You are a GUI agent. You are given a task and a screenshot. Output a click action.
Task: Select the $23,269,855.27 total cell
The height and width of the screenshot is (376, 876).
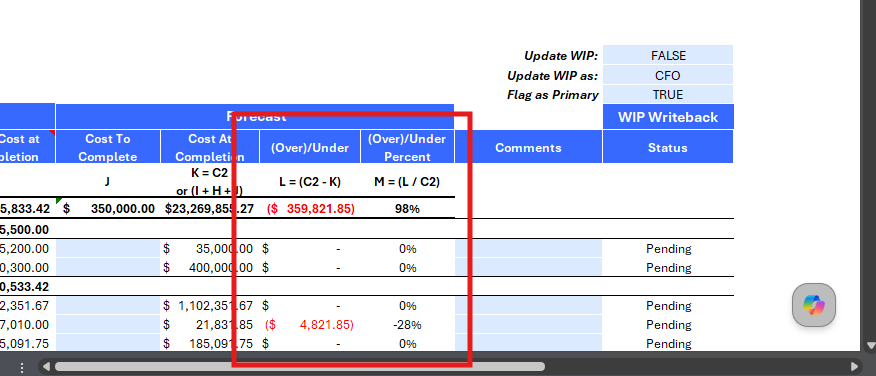210,208
